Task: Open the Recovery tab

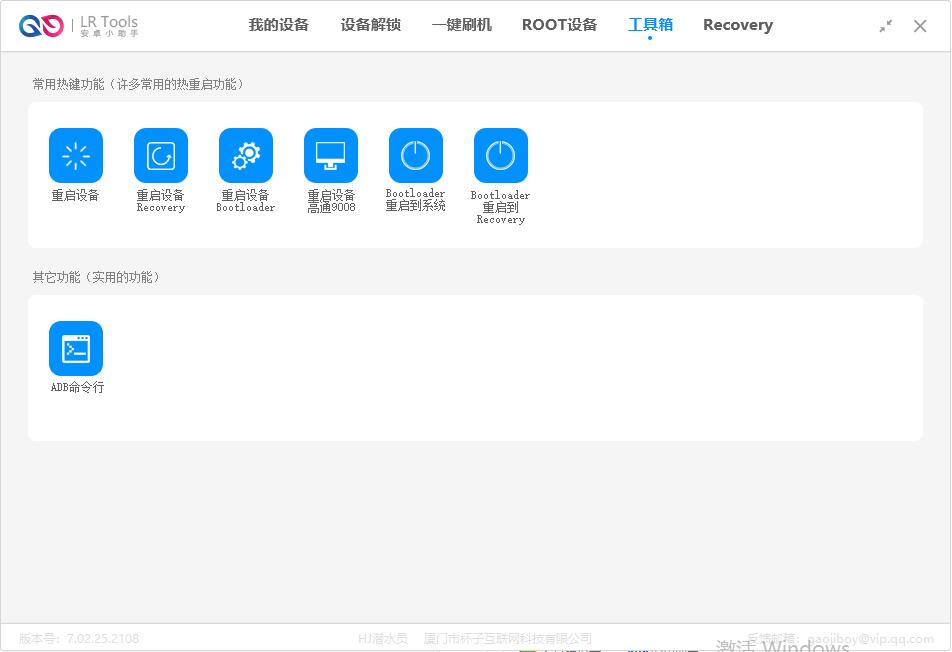Action: click(x=738, y=25)
